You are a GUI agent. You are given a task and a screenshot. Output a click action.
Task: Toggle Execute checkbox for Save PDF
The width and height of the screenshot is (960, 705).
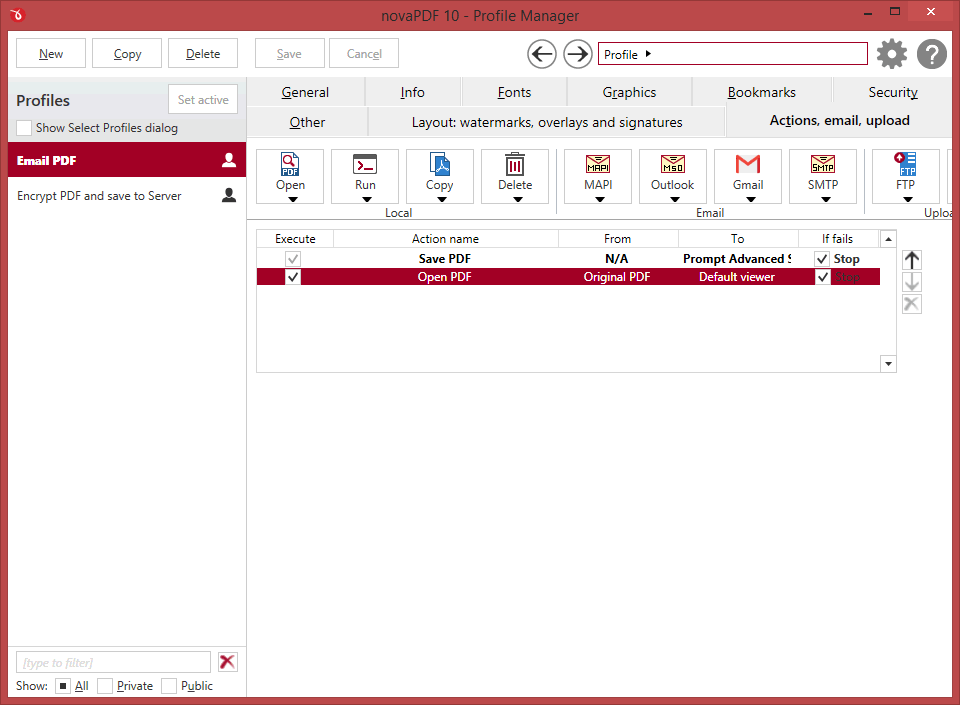[x=293, y=259]
